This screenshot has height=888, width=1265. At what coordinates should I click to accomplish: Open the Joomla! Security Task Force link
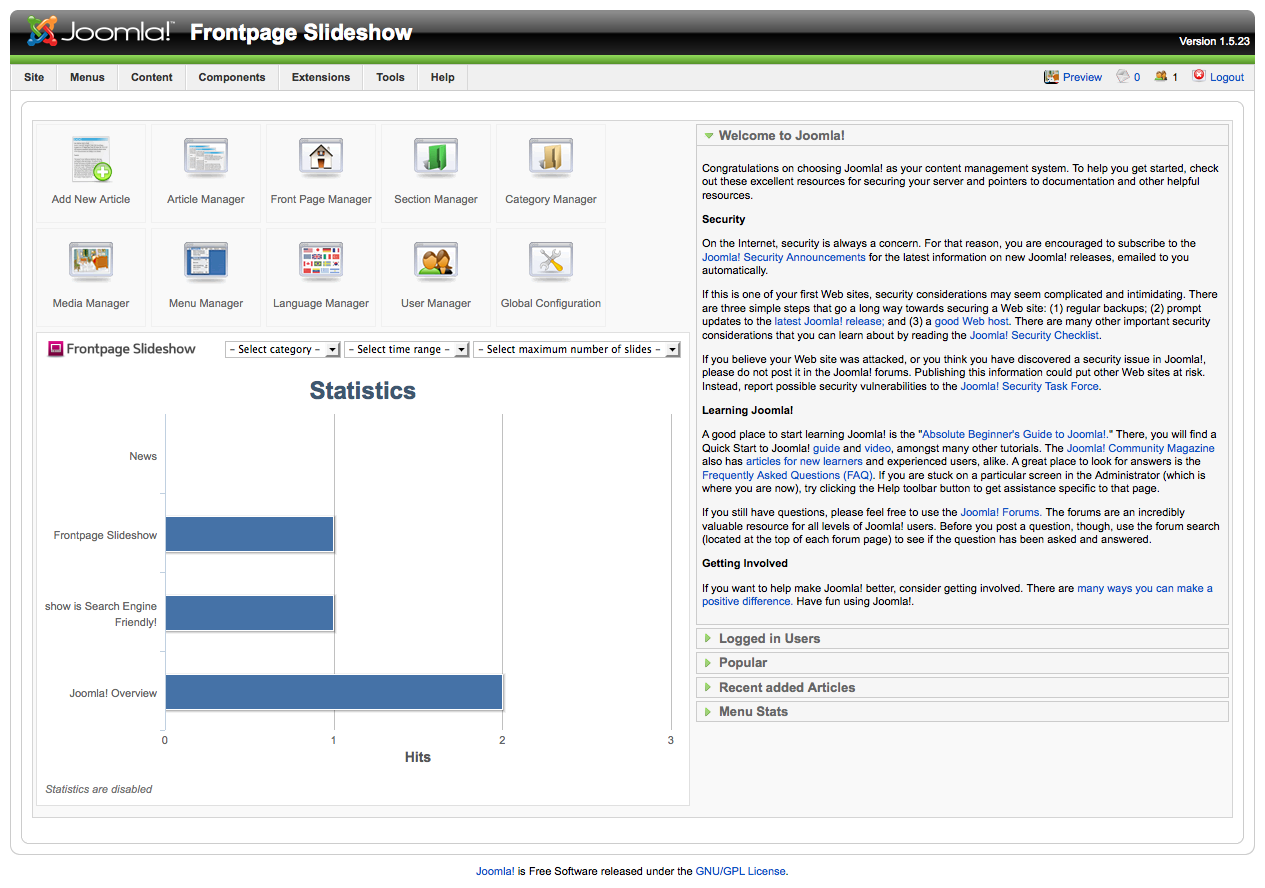(x=1030, y=386)
